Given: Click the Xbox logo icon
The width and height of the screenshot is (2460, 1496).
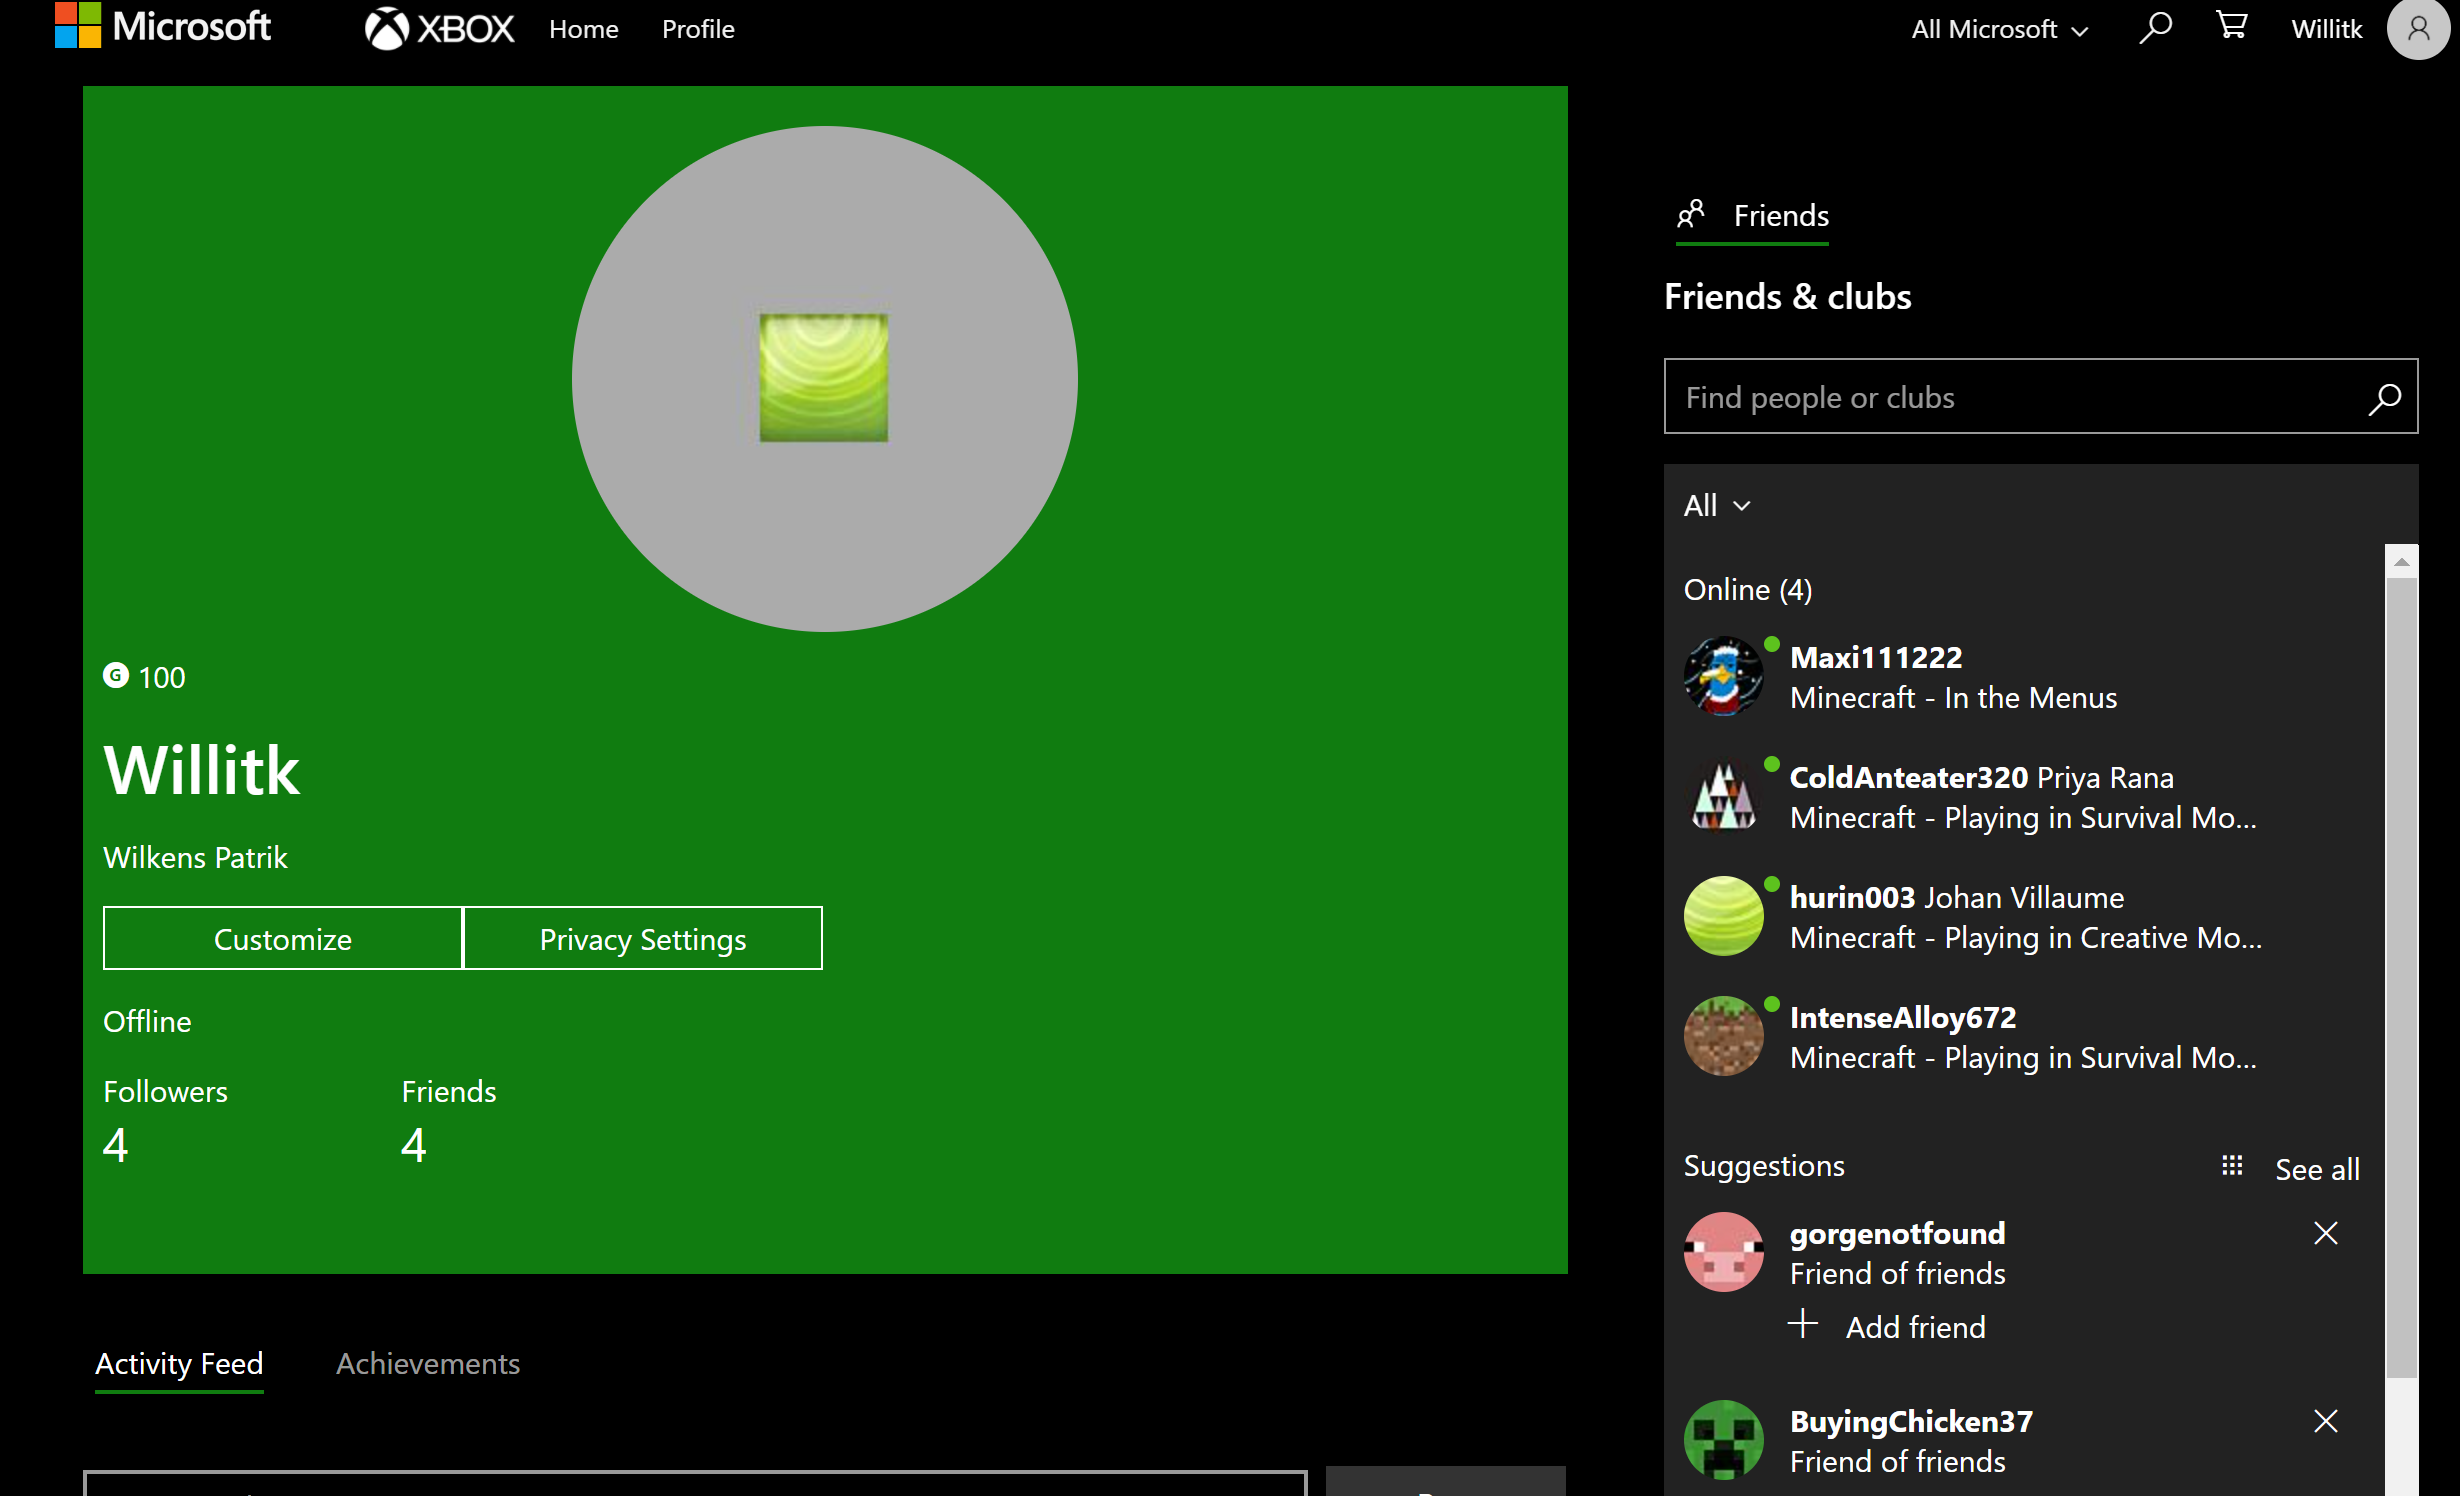Looking at the screenshot, I should point(386,29).
